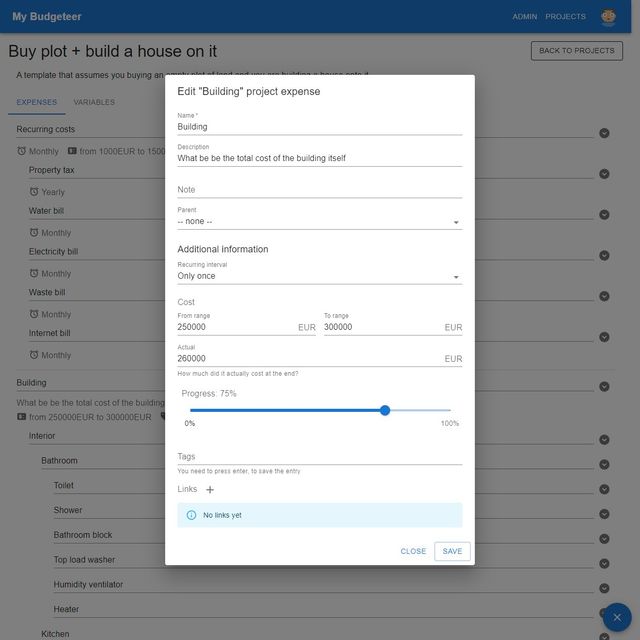Expand the Waste bill row arrow
The image size is (640, 640).
pos(604,296)
